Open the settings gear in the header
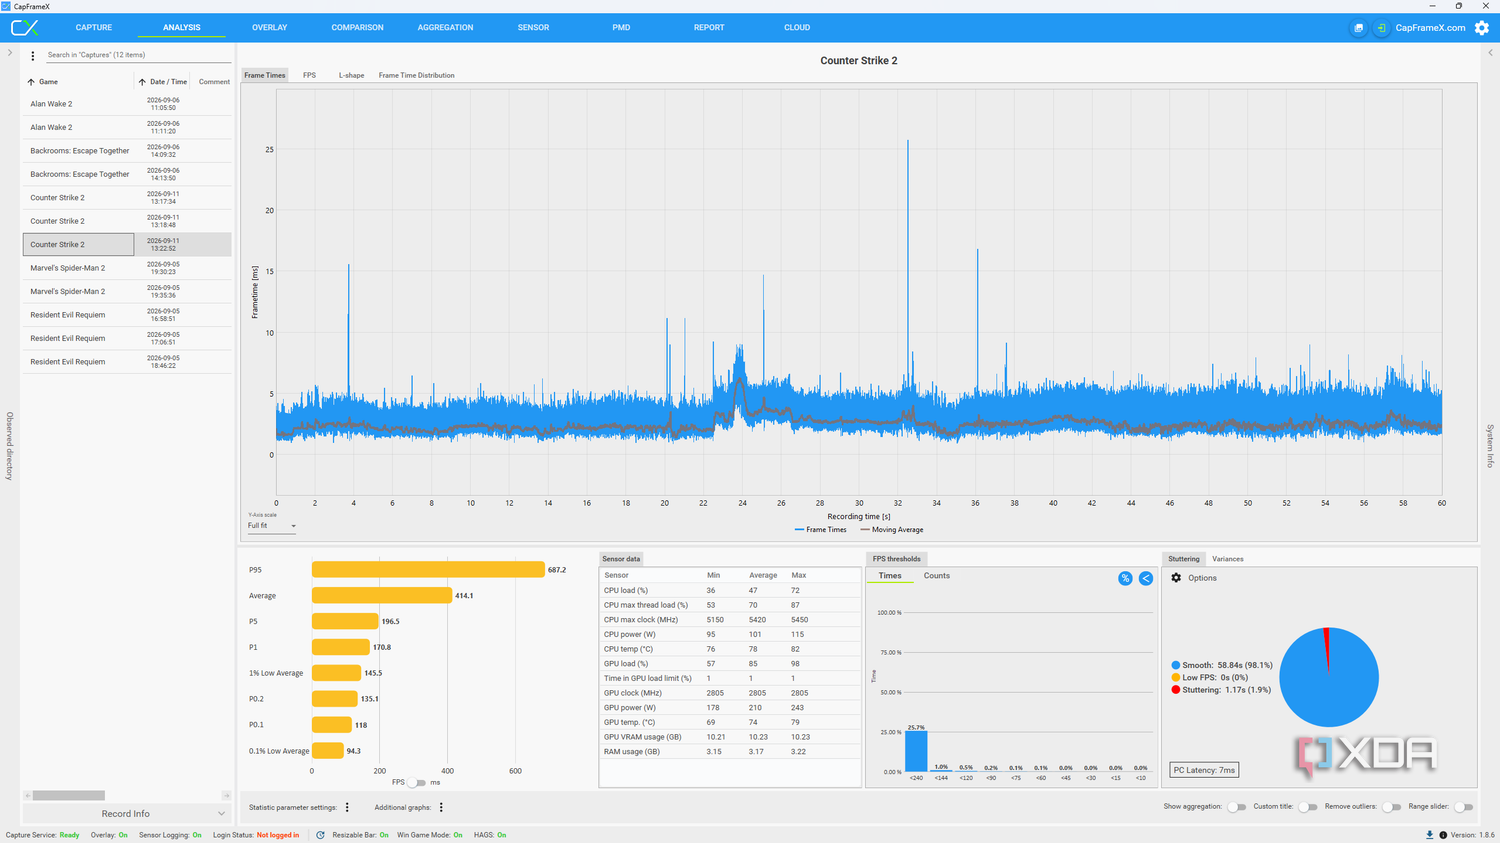 coord(1482,28)
